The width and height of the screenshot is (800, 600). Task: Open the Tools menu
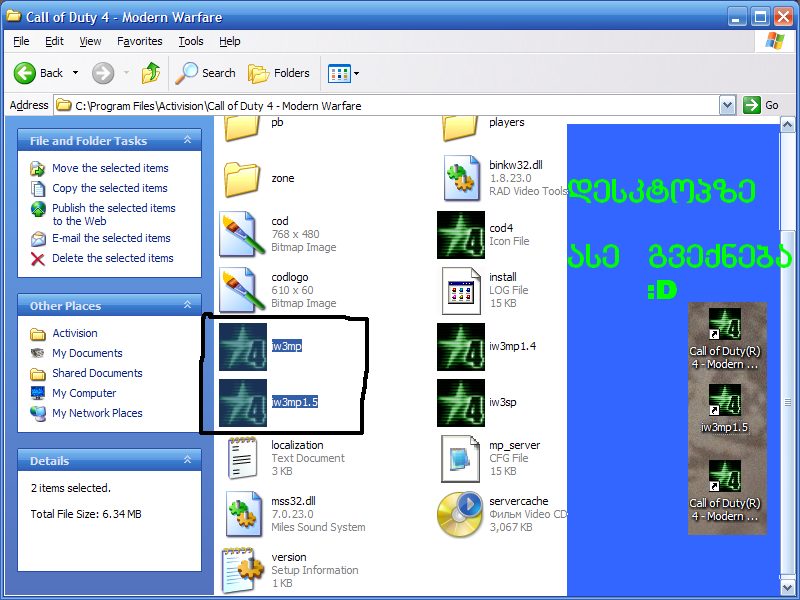point(191,41)
